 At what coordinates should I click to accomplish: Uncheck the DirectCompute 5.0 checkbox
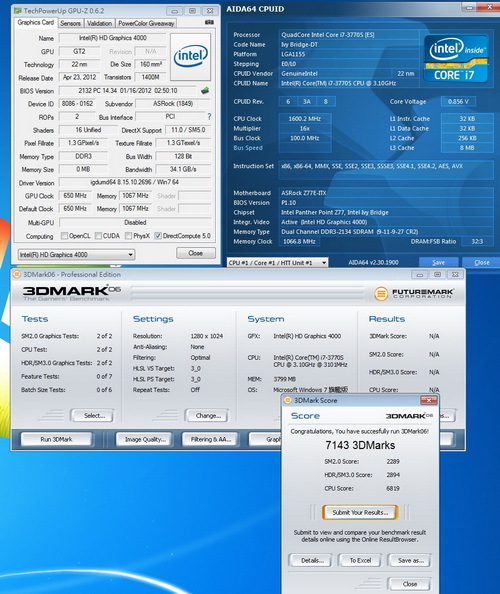(x=158, y=236)
